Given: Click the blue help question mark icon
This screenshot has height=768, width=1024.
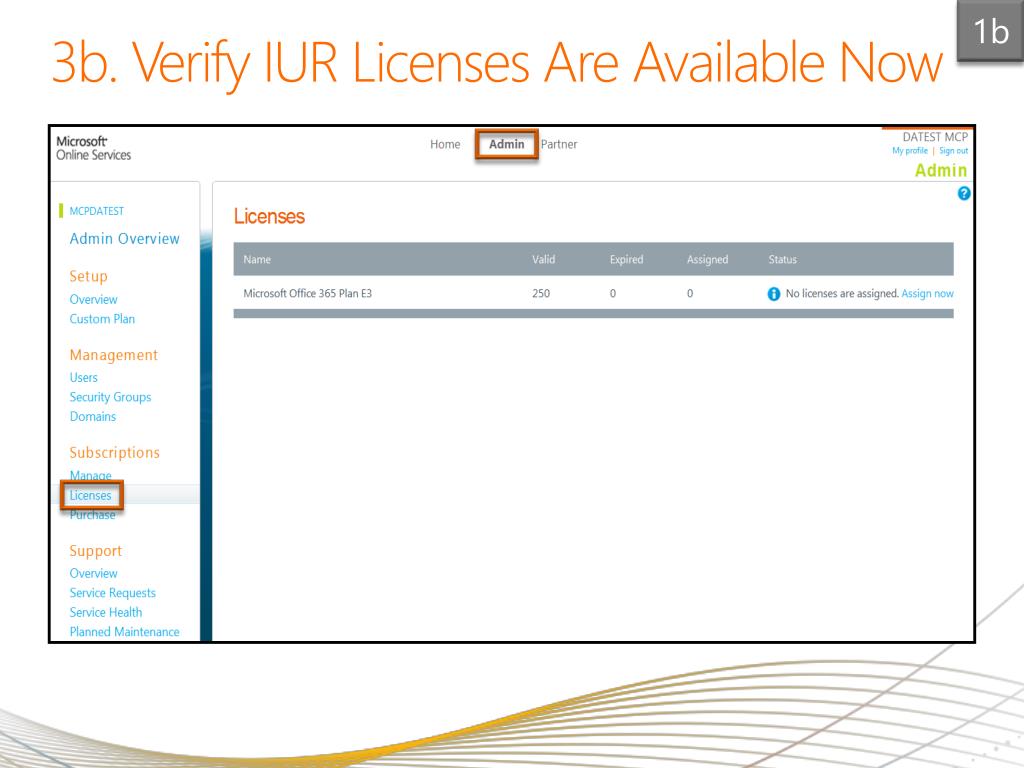Looking at the screenshot, I should tap(963, 193).
